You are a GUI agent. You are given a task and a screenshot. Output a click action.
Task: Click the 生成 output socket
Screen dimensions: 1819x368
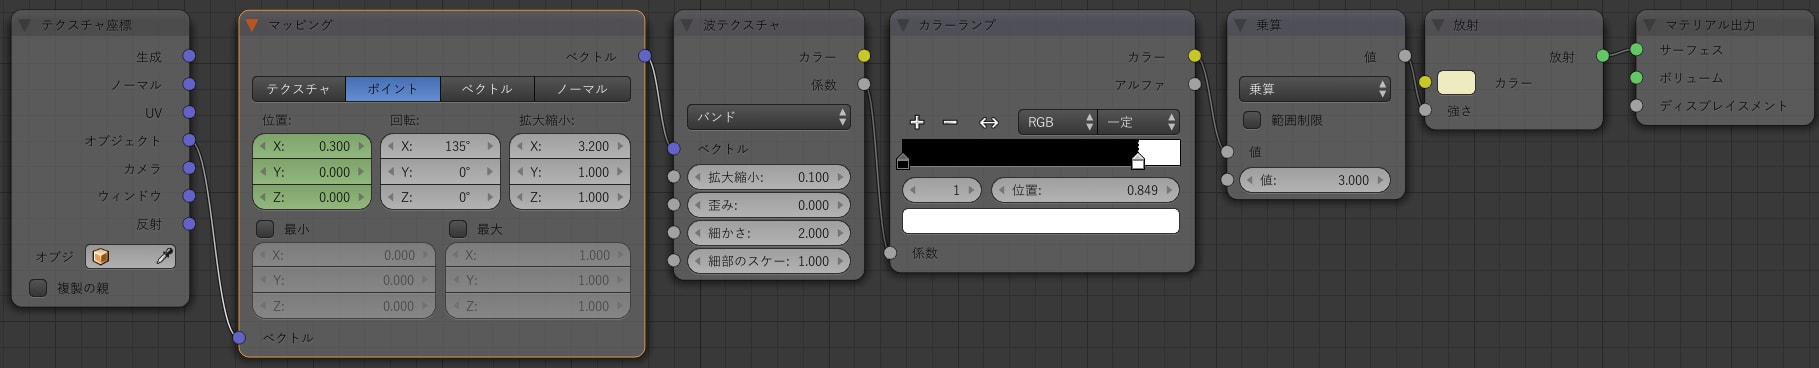[189, 56]
